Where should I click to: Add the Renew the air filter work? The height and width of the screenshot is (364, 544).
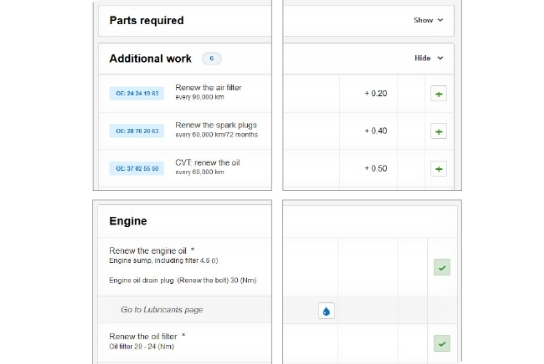pos(439,94)
